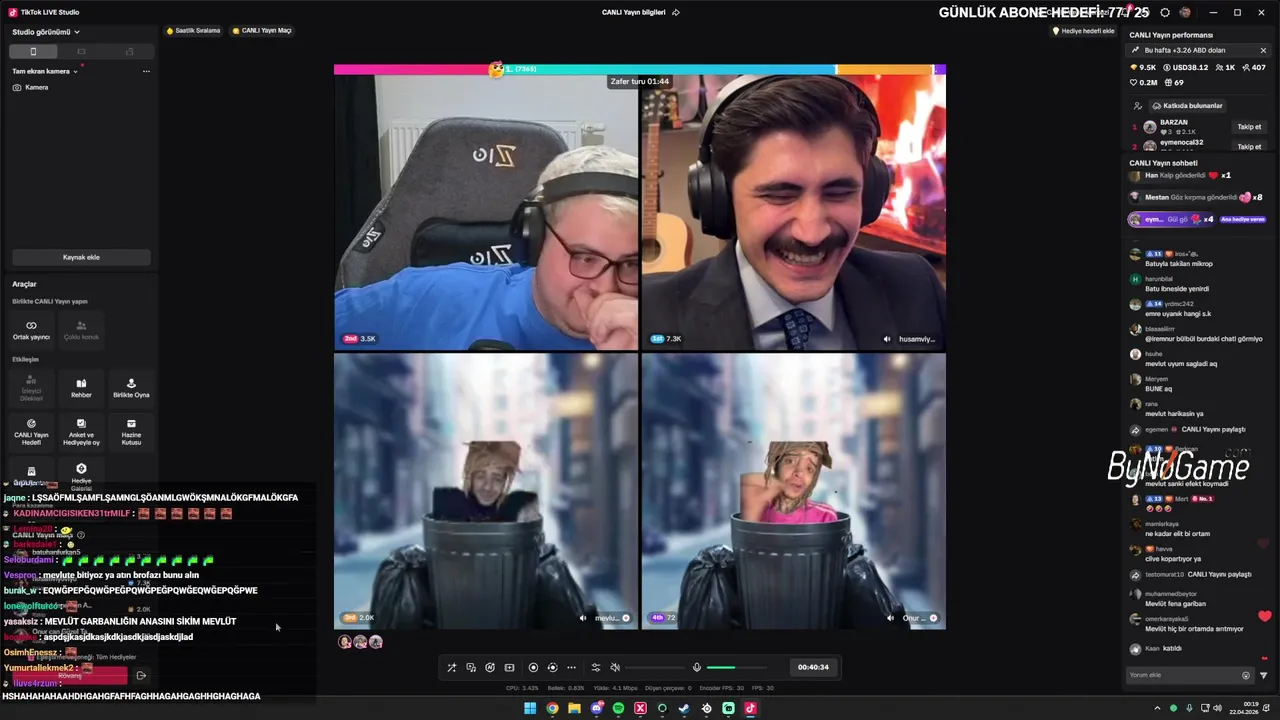Viewport: 1280px width, 720px height.
Task: Click the Zafer turu 01:44 timer label
Action: tap(639, 81)
